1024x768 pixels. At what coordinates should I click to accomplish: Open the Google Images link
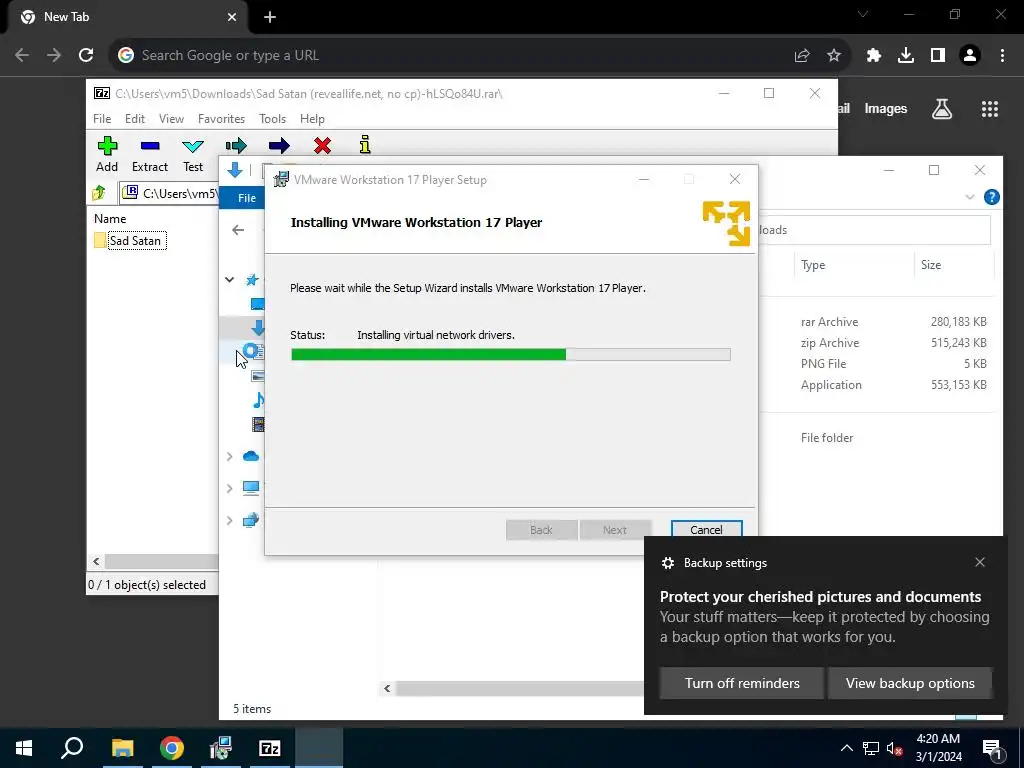pyautogui.click(x=886, y=109)
